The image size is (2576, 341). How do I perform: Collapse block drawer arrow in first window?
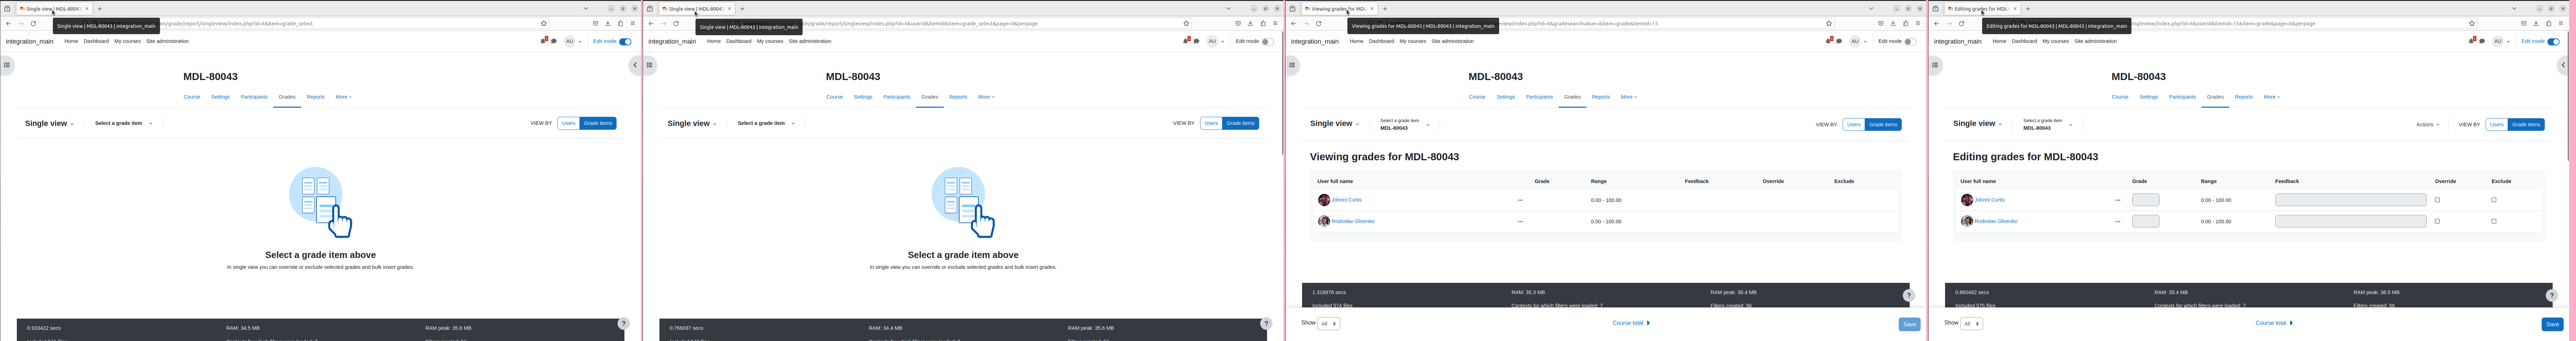tap(635, 65)
